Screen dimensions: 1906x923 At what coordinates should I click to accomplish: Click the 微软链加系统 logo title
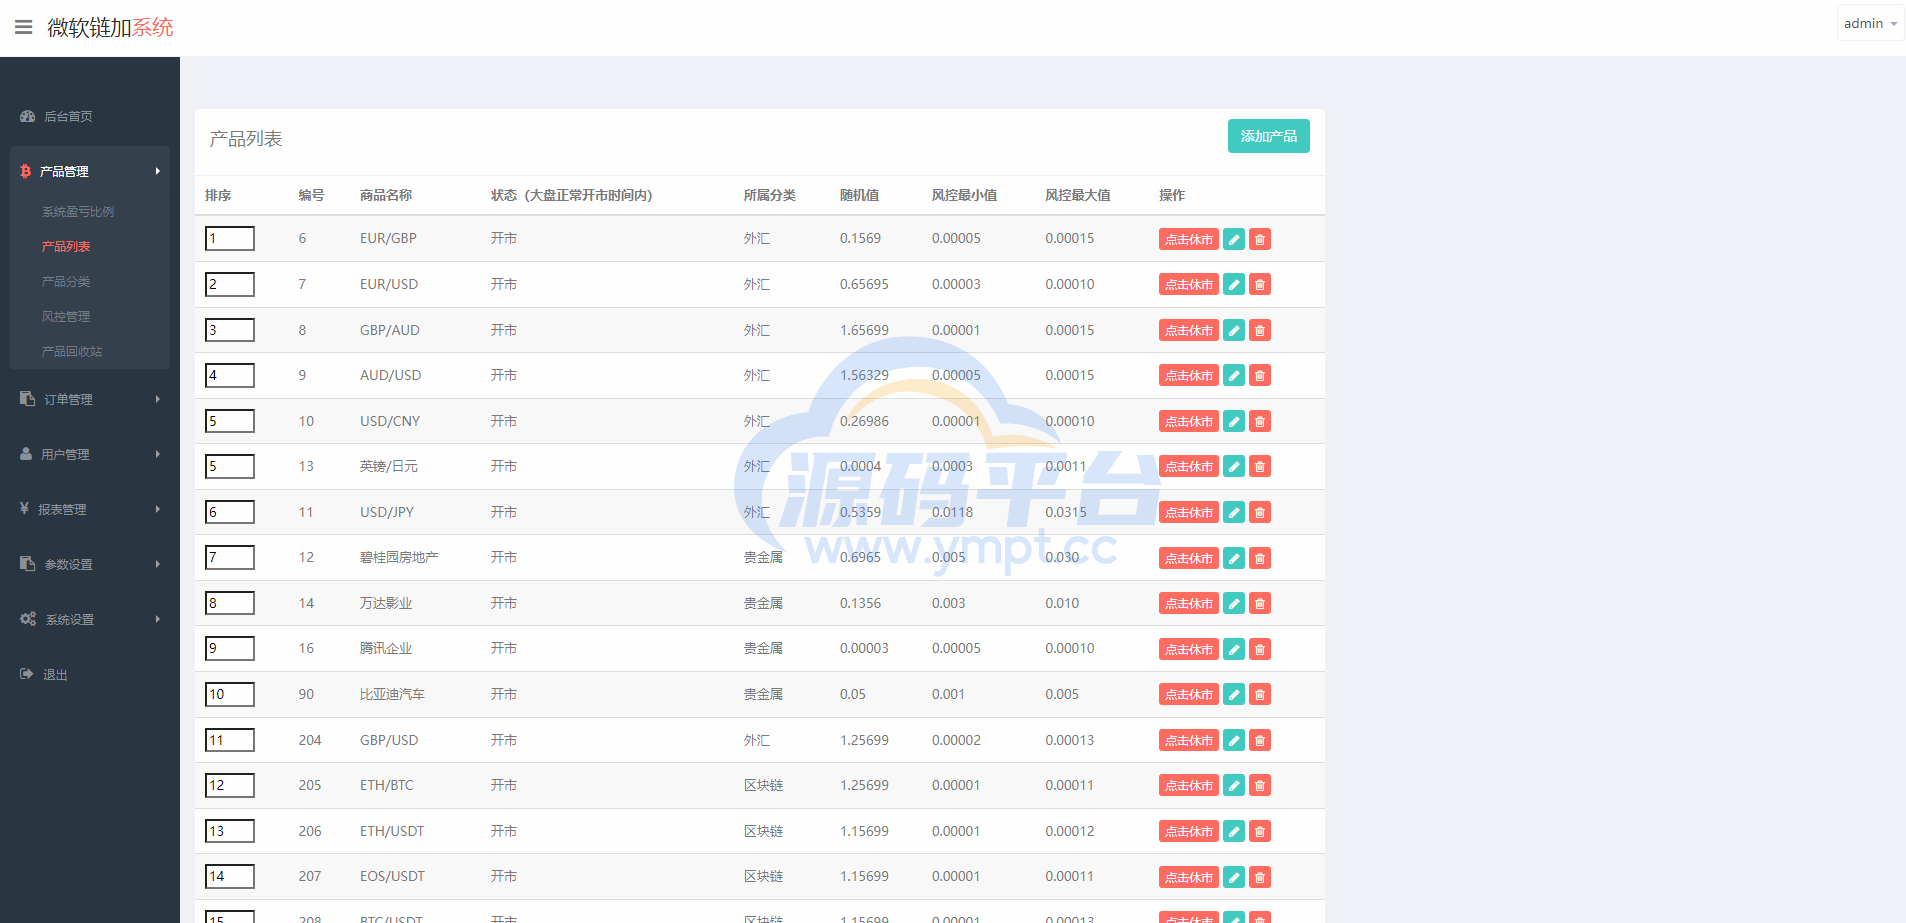[x=110, y=27]
